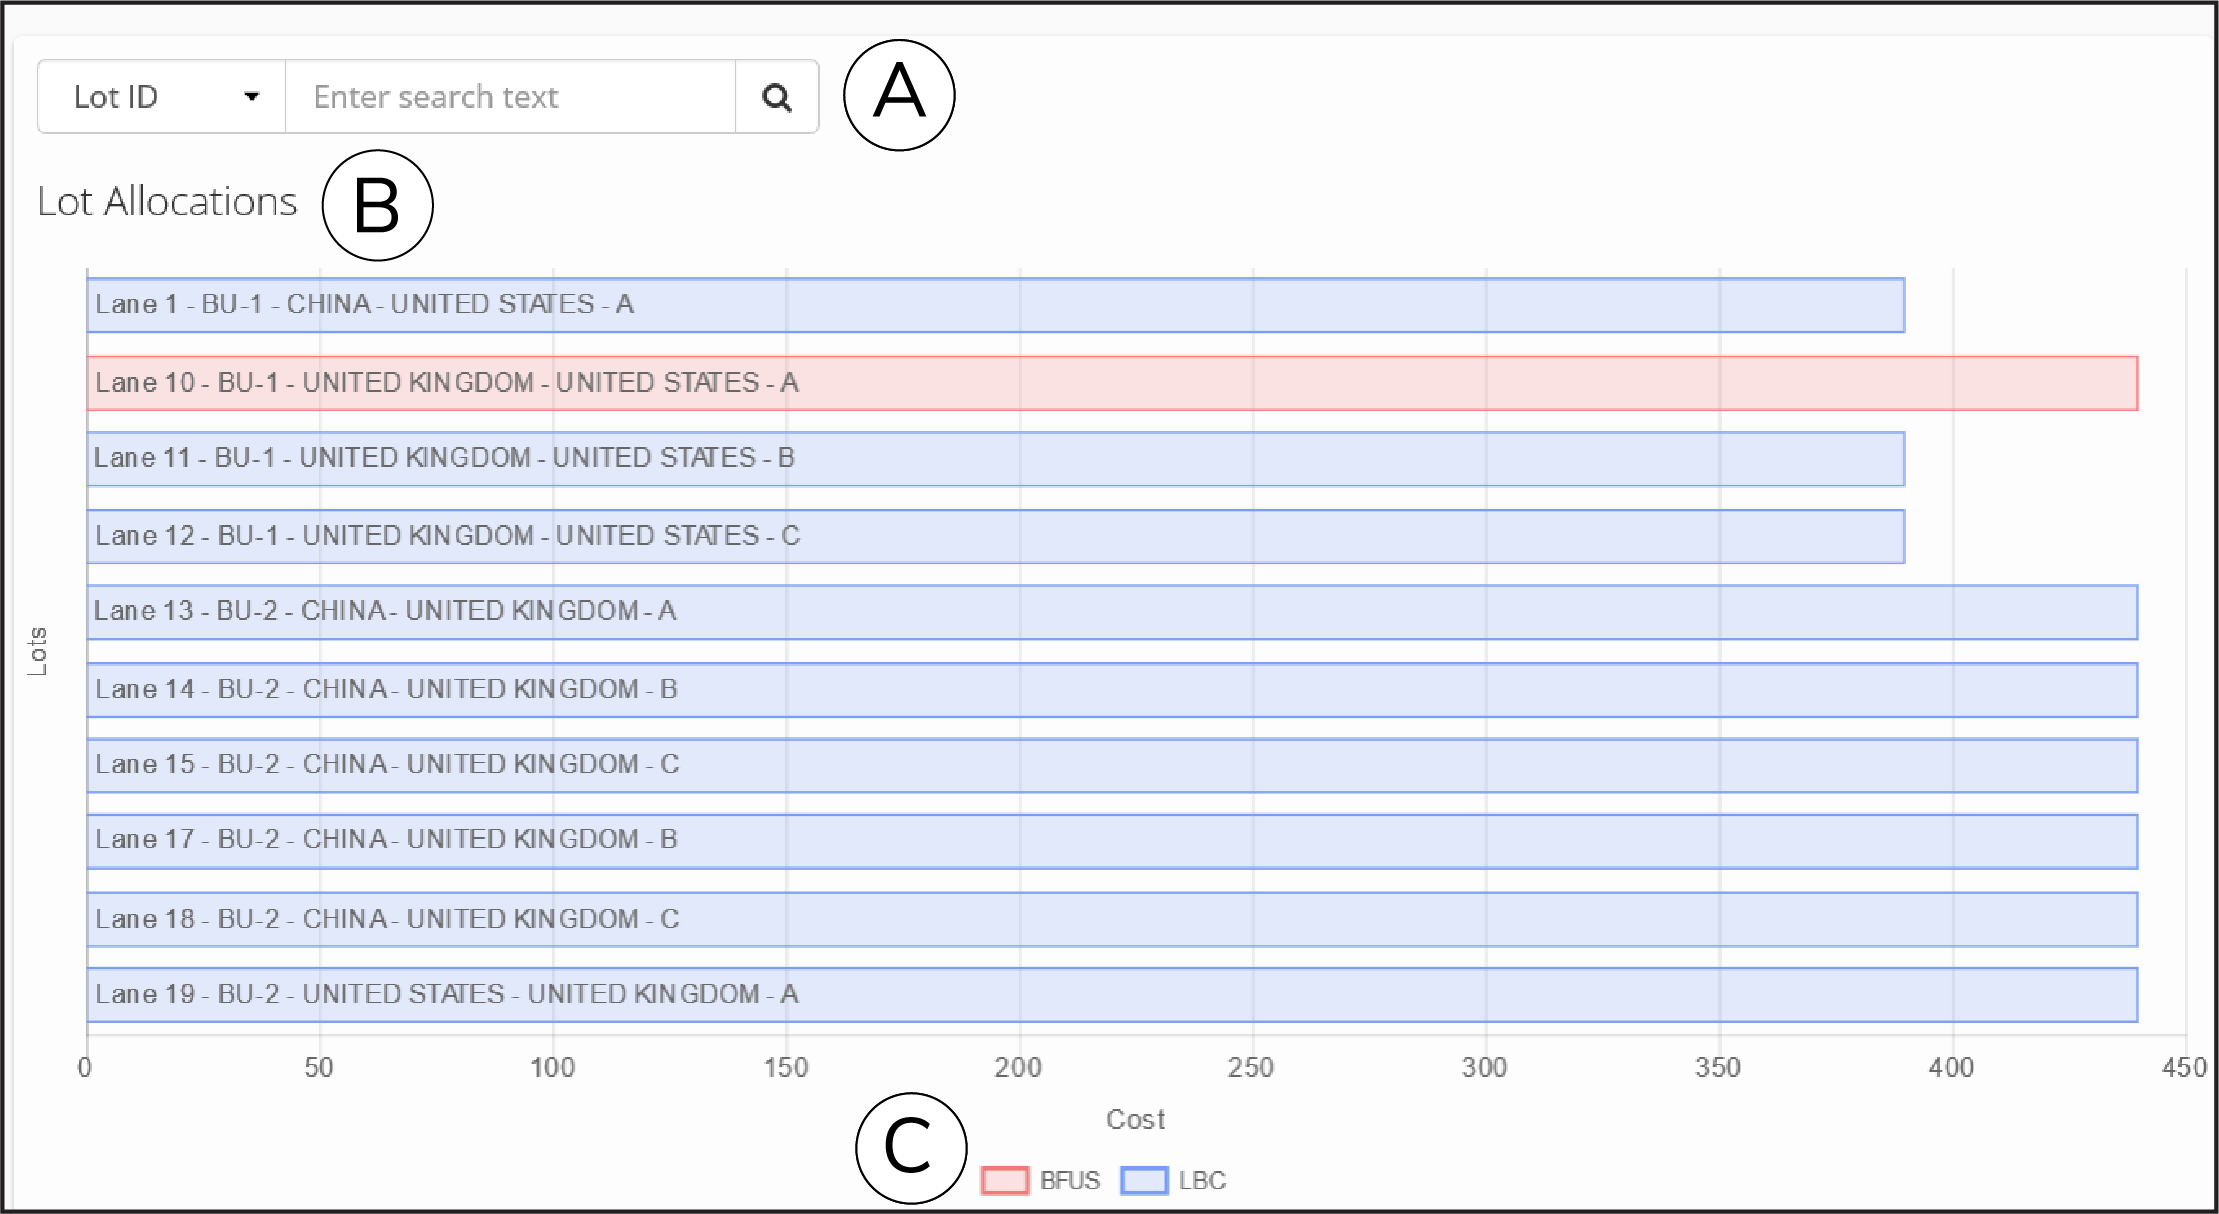This screenshot has width=2219, height=1214.
Task: Select the red Lane 10 bar
Action: pos(1112,383)
